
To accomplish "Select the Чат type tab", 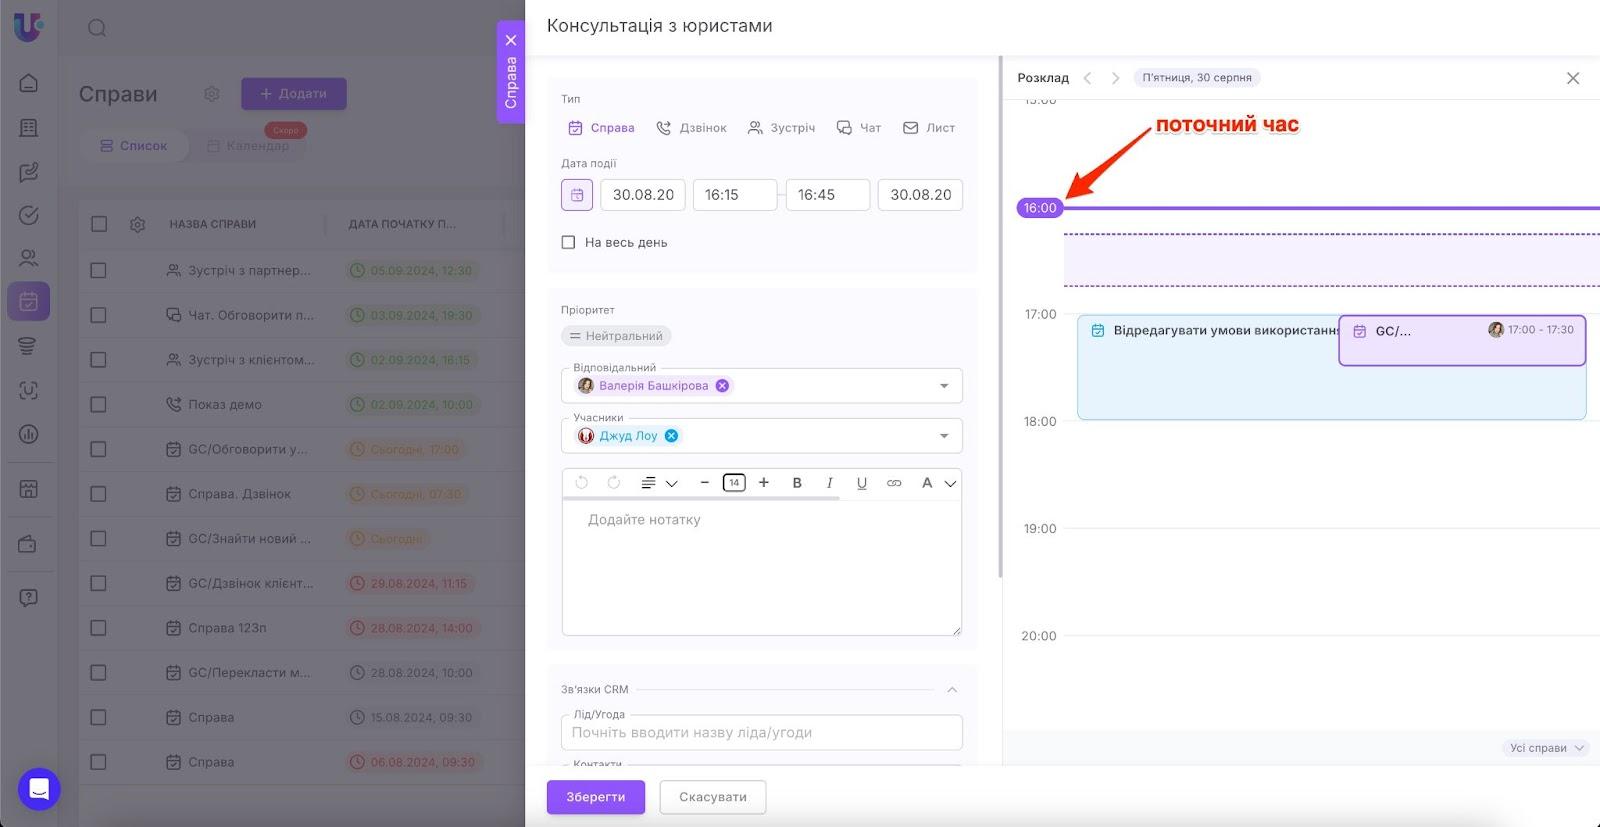I will (x=859, y=128).
